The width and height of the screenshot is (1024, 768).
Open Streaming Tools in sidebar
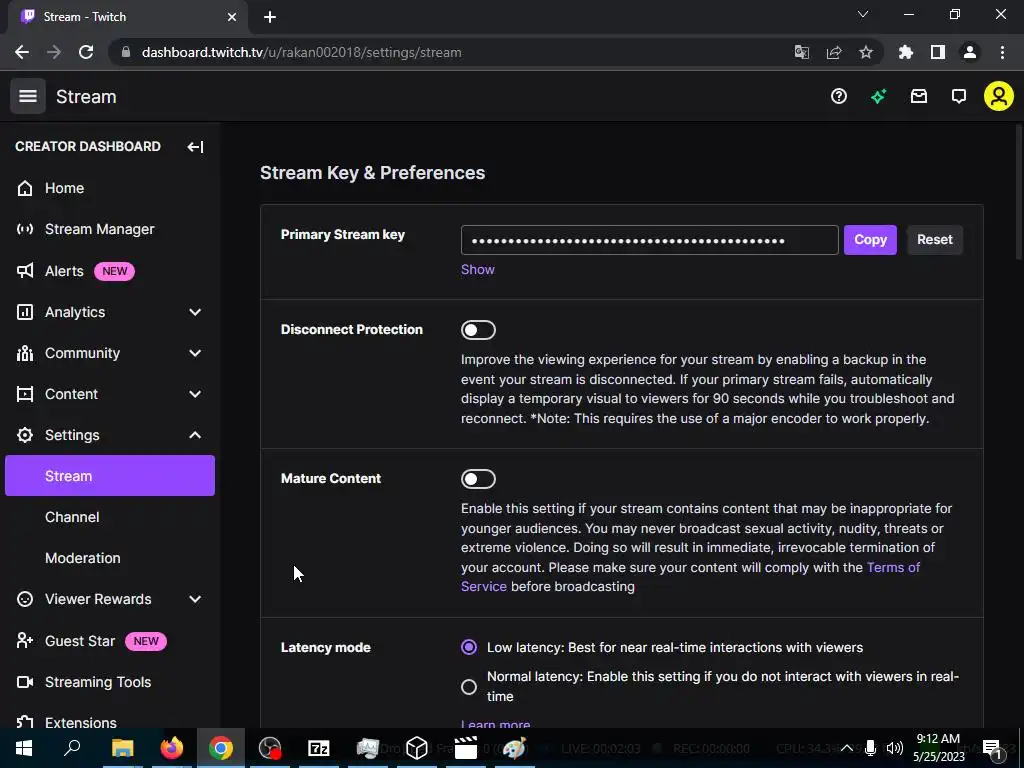tap(98, 682)
